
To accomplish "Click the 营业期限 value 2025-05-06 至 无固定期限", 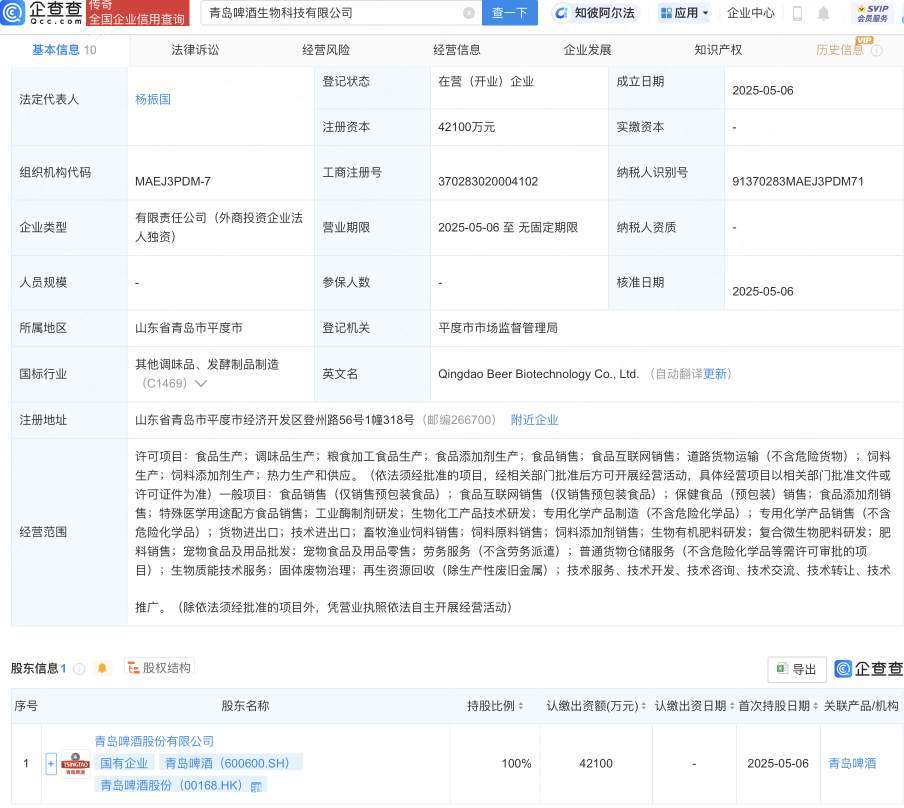I will point(508,227).
